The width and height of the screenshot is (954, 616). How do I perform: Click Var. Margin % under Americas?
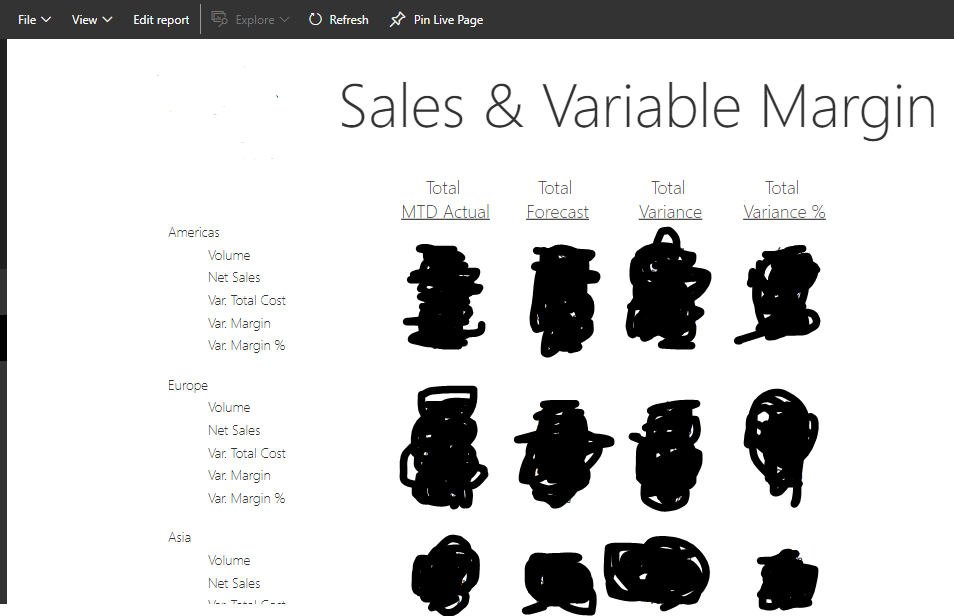pyautogui.click(x=246, y=346)
